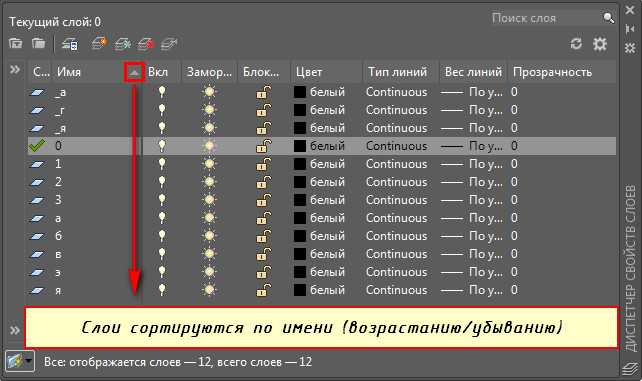This screenshot has width=642, height=381.
Task: Change Continuous linetype of layer в
Action: (396, 254)
